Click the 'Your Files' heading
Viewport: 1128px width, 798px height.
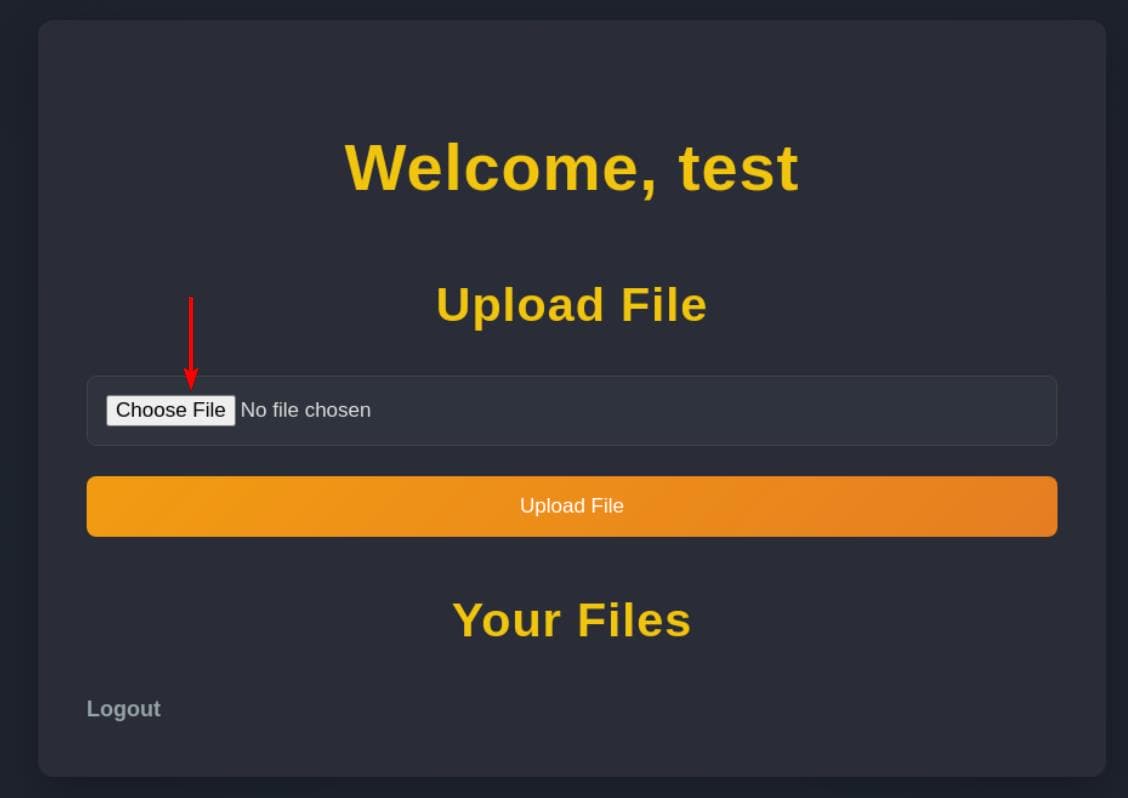click(x=571, y=620)
